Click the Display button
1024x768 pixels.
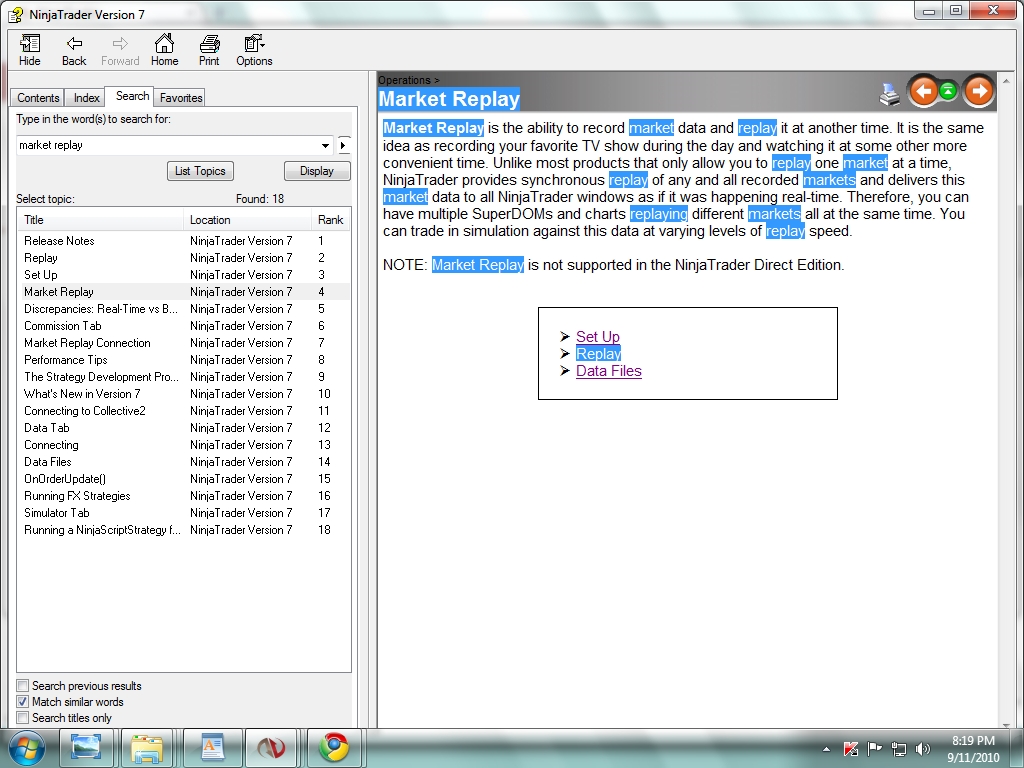[x=317, y=171]
